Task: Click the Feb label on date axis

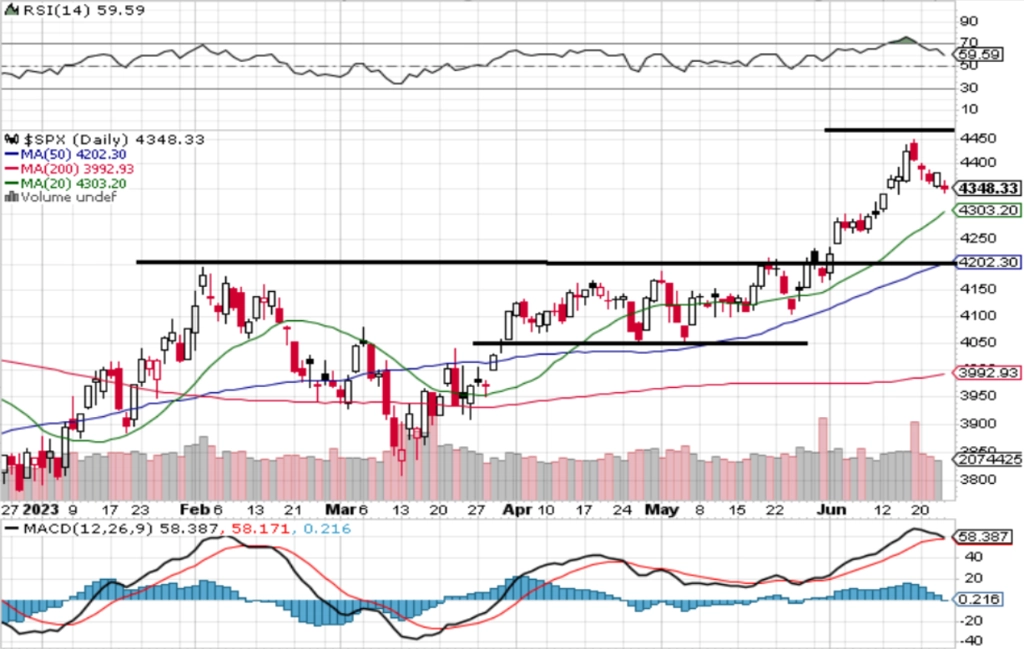Action: coord(195,510)
